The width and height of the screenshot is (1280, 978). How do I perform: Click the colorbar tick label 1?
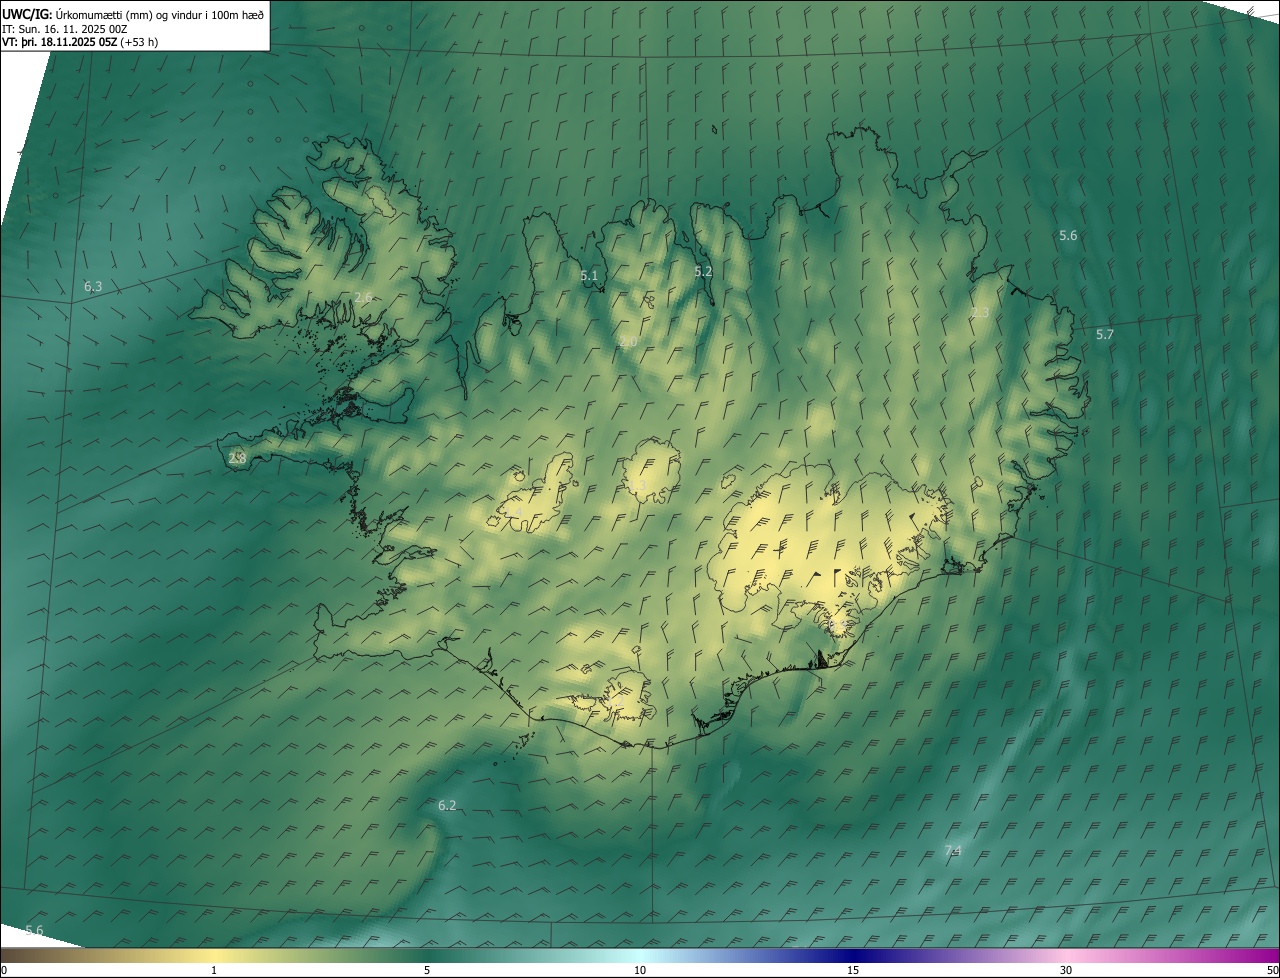pyautogui.click(x=214, y=970)
